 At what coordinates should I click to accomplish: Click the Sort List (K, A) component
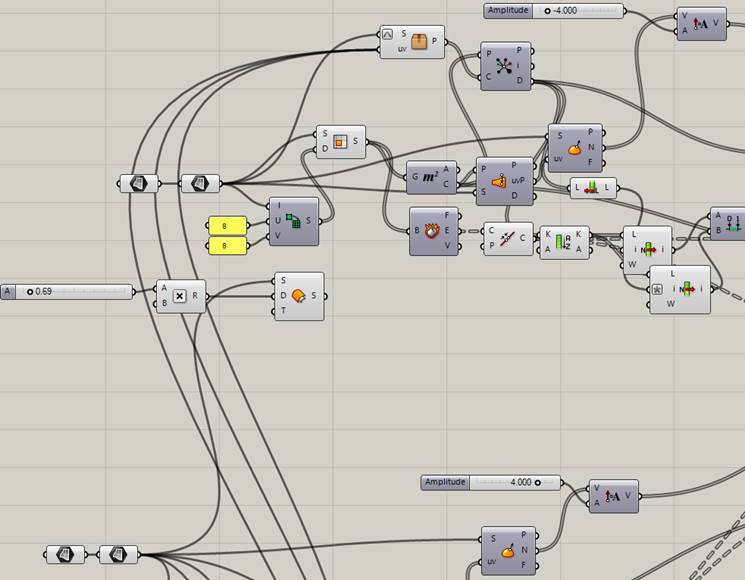coord(563,241)
